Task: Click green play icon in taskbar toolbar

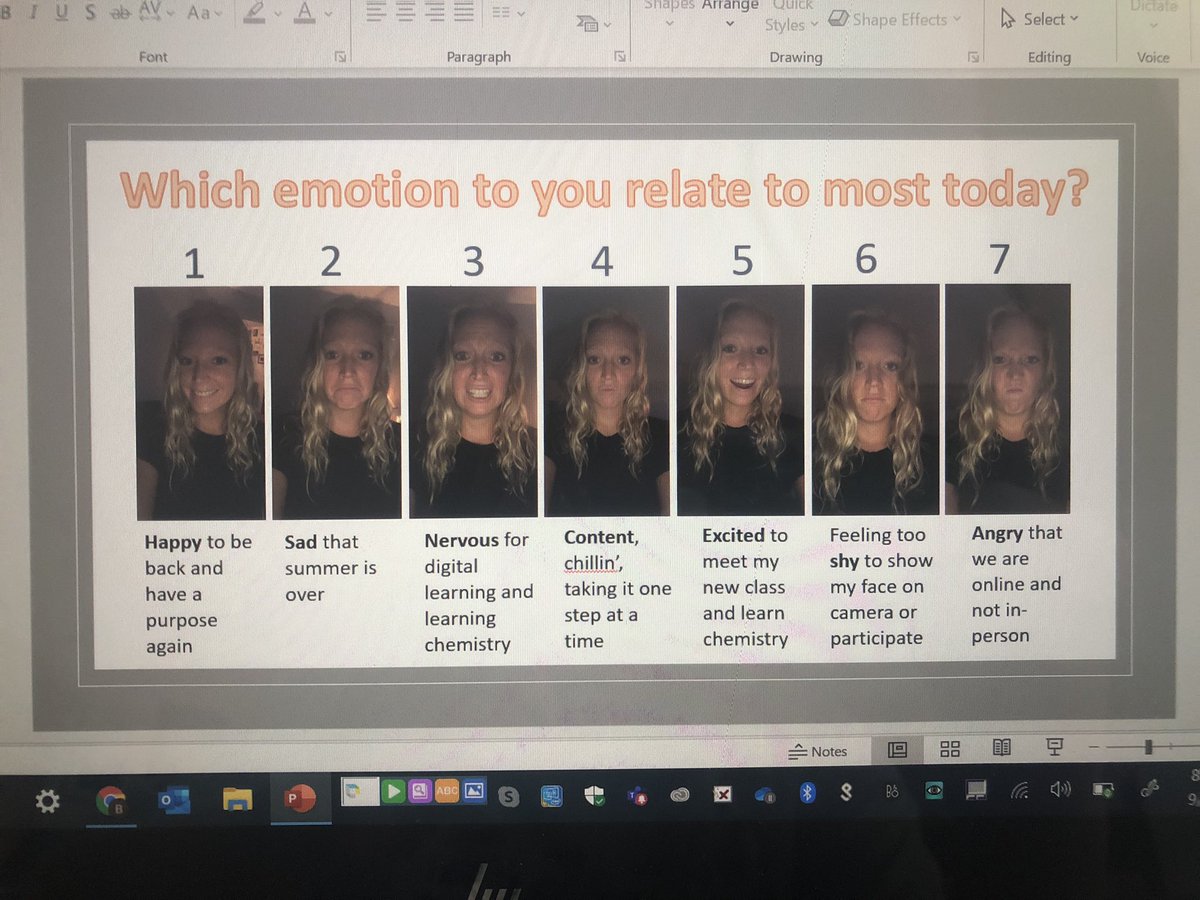Action: (x=392, y=791)
